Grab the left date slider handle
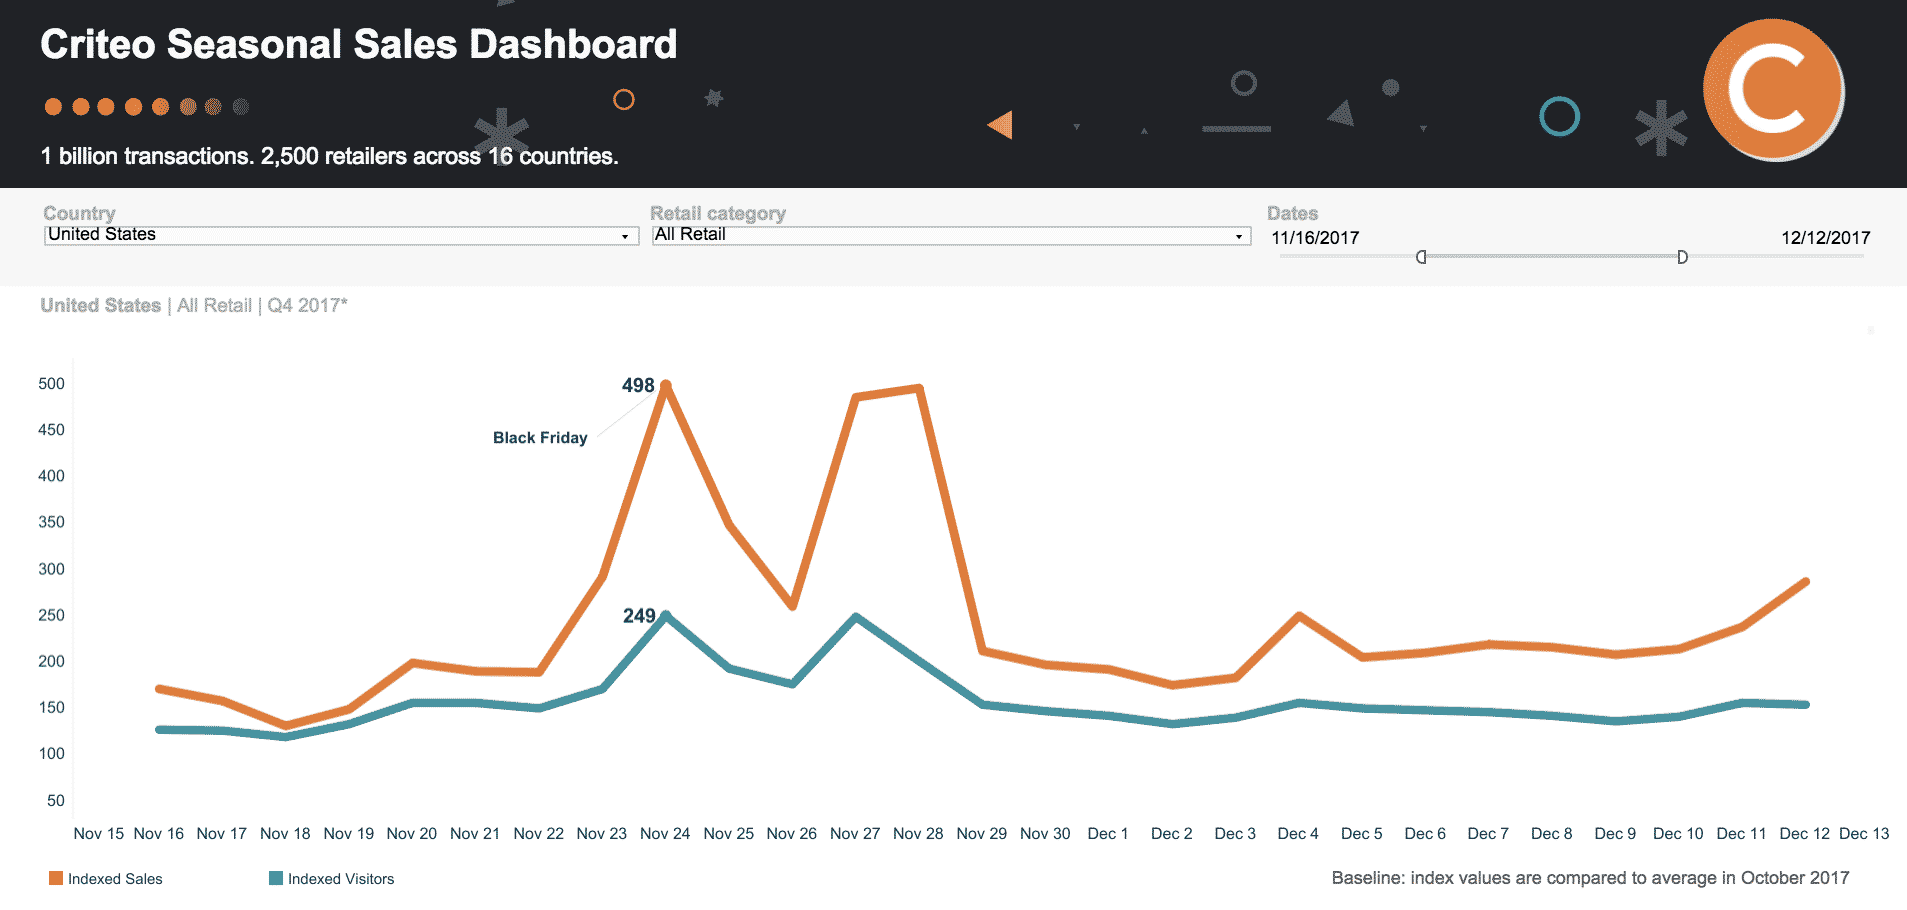The height and width of the screenshot is (910, 1907). (x=1421, y=257)
